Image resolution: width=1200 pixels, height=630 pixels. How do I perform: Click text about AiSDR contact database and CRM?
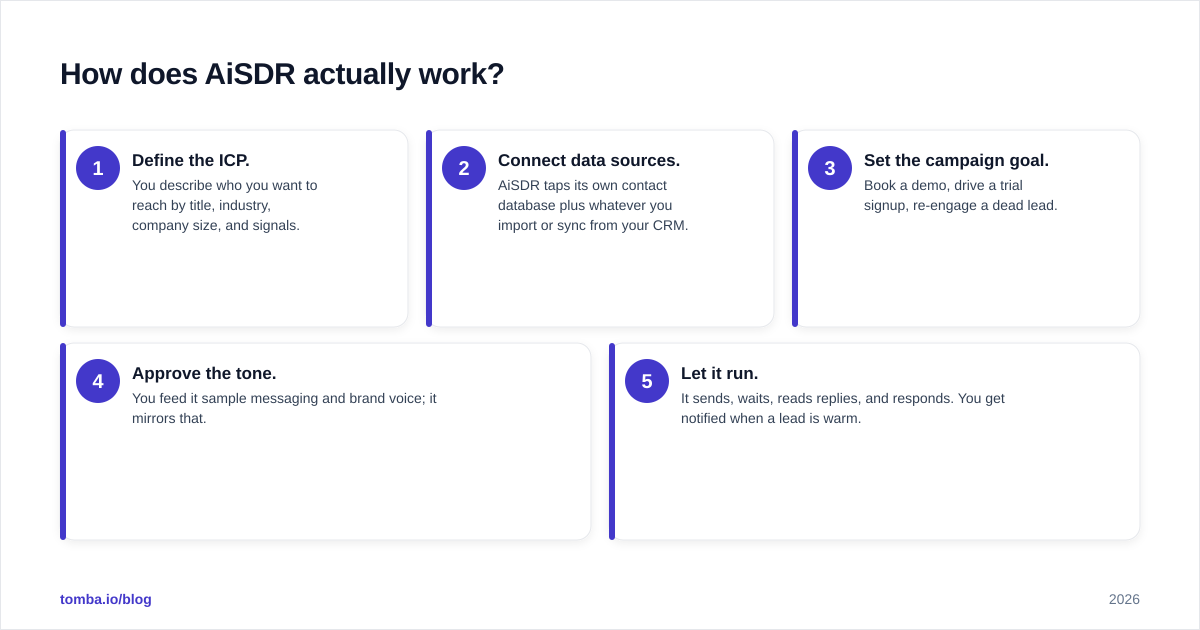pos(593,205)
